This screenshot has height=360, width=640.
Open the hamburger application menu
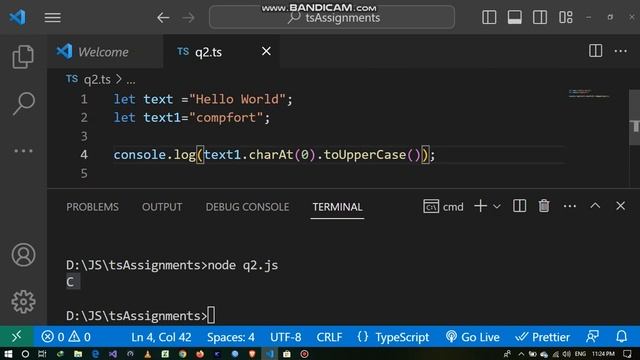53,18
